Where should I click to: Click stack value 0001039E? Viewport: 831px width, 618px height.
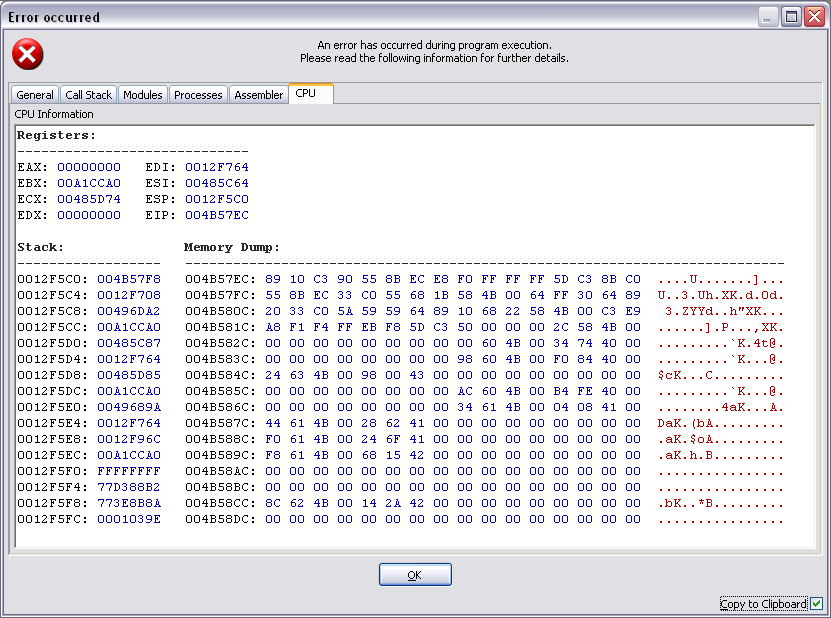coord(129,519)
